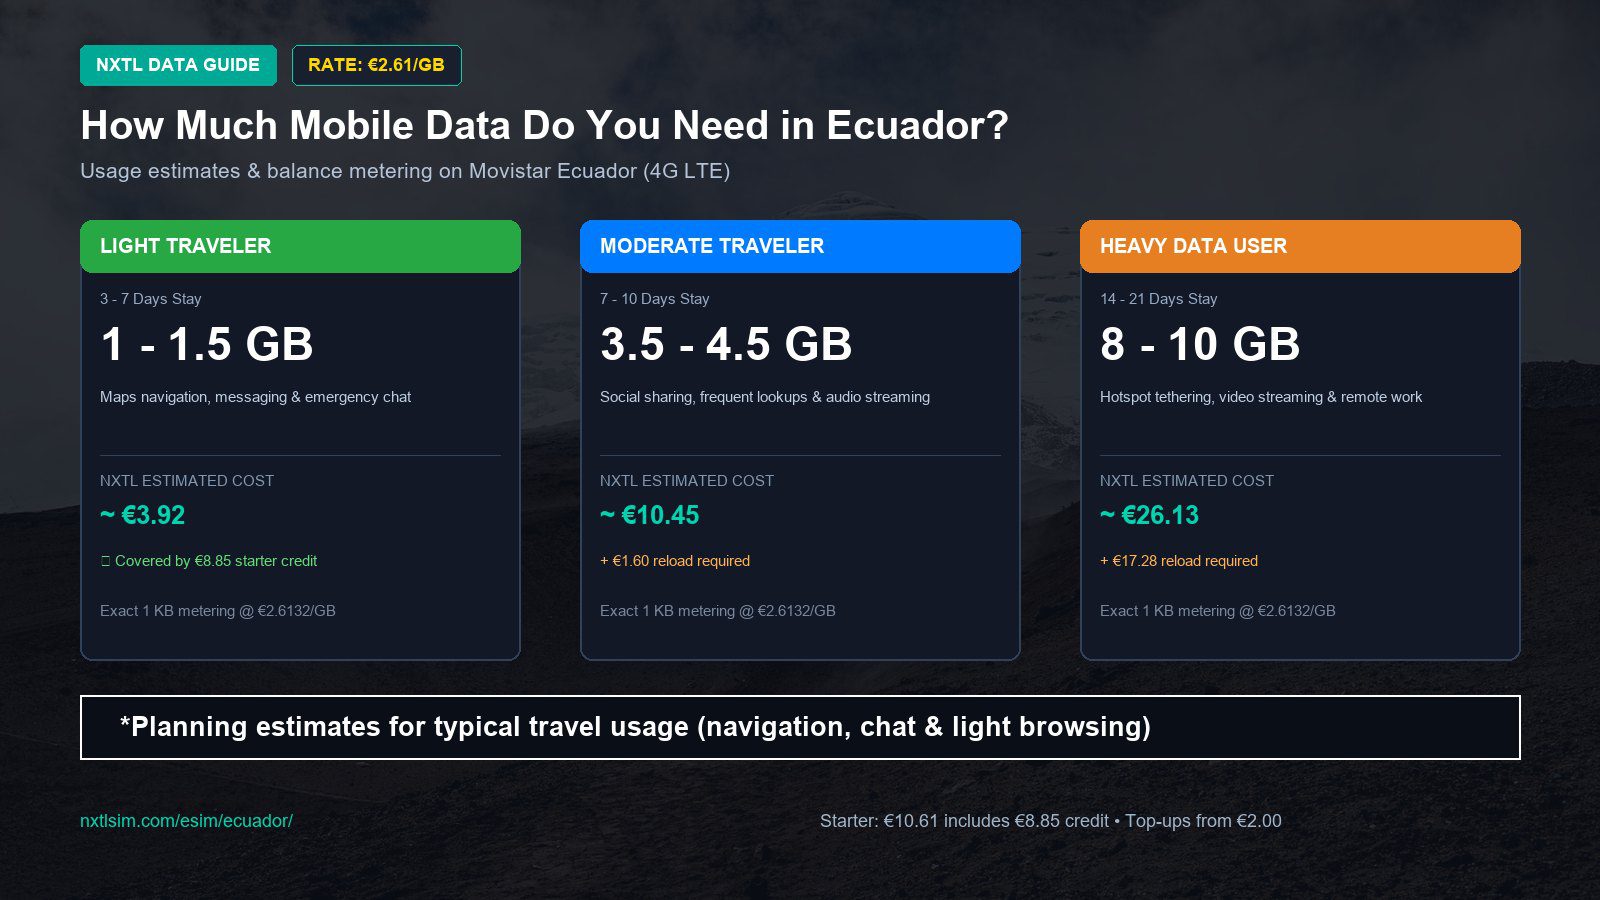Screen dimensions: 1600x900
Task: Click the NXTL DATA GUIDE badge
Action: [x=178, y=65]
